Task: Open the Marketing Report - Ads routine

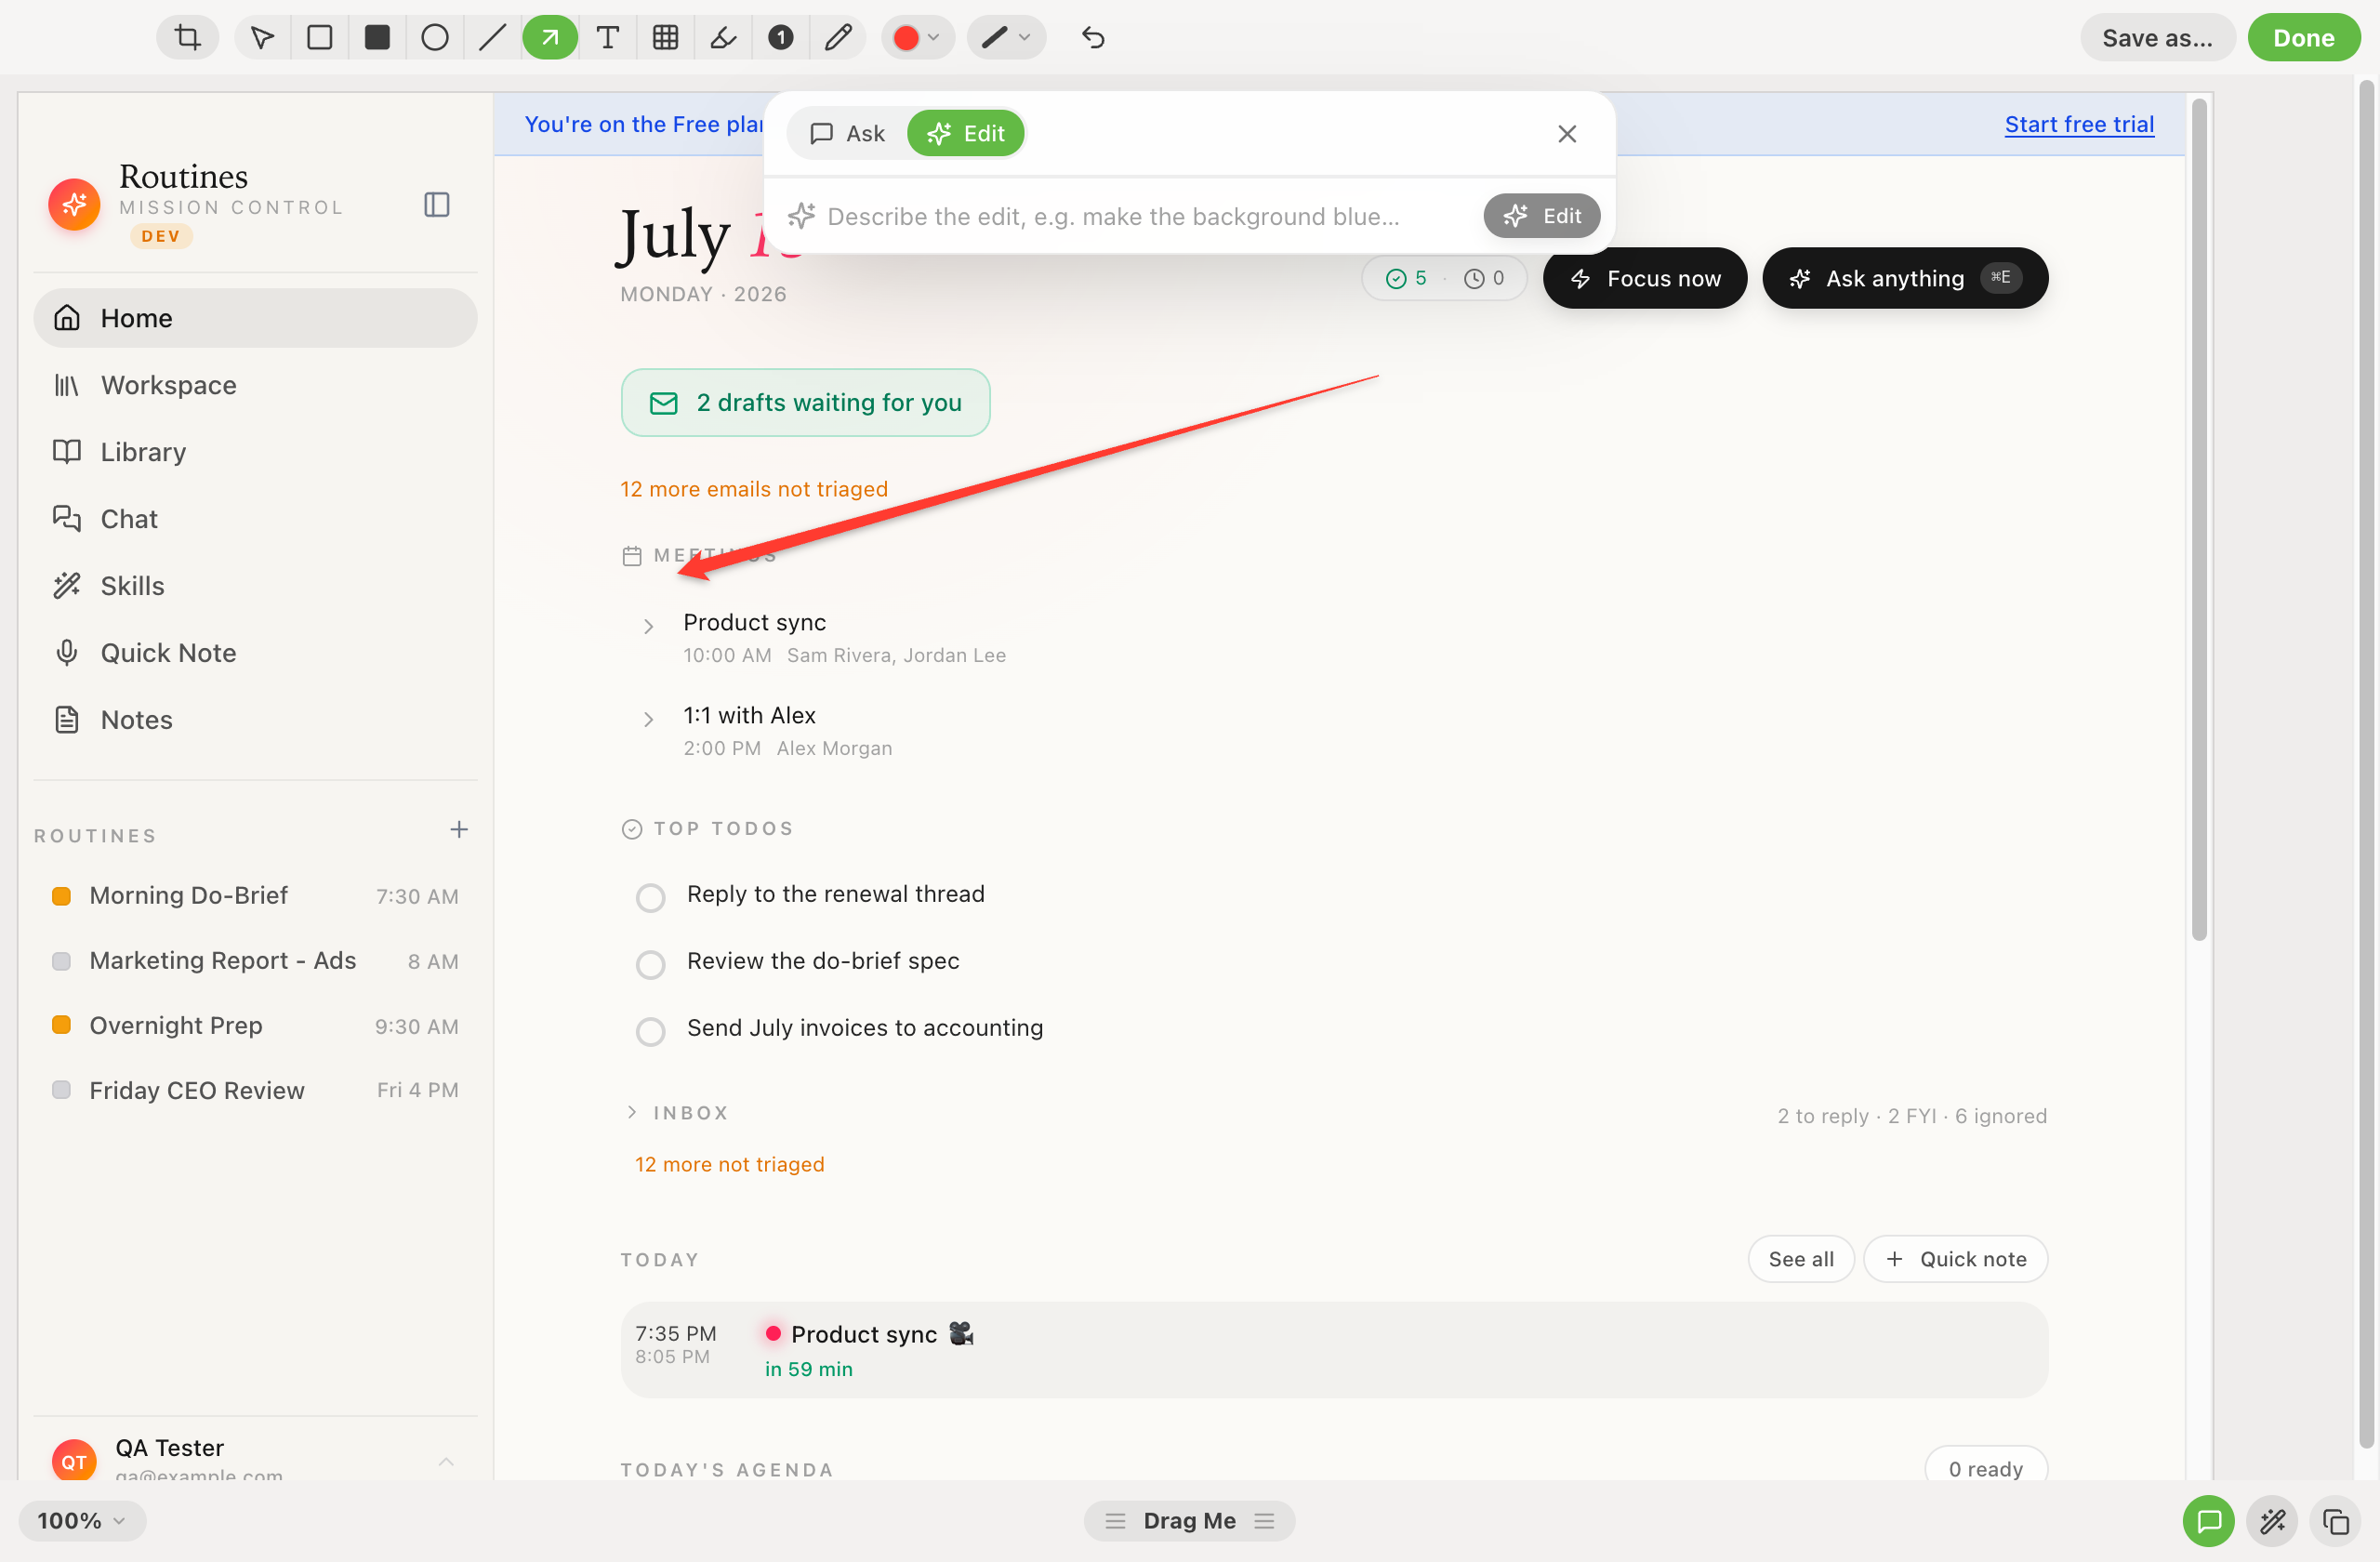Action: point(255,961)
